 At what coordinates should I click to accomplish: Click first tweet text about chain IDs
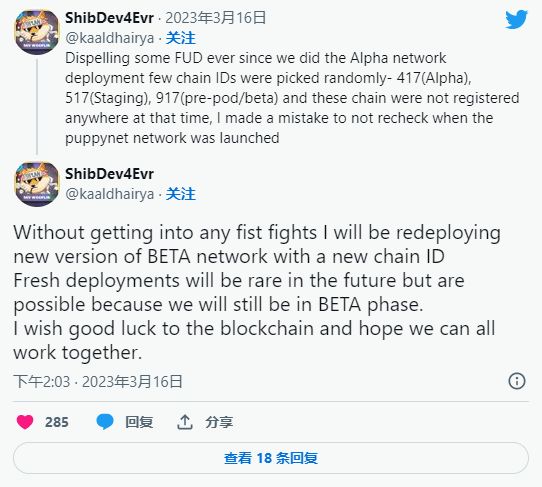[292, 98]
